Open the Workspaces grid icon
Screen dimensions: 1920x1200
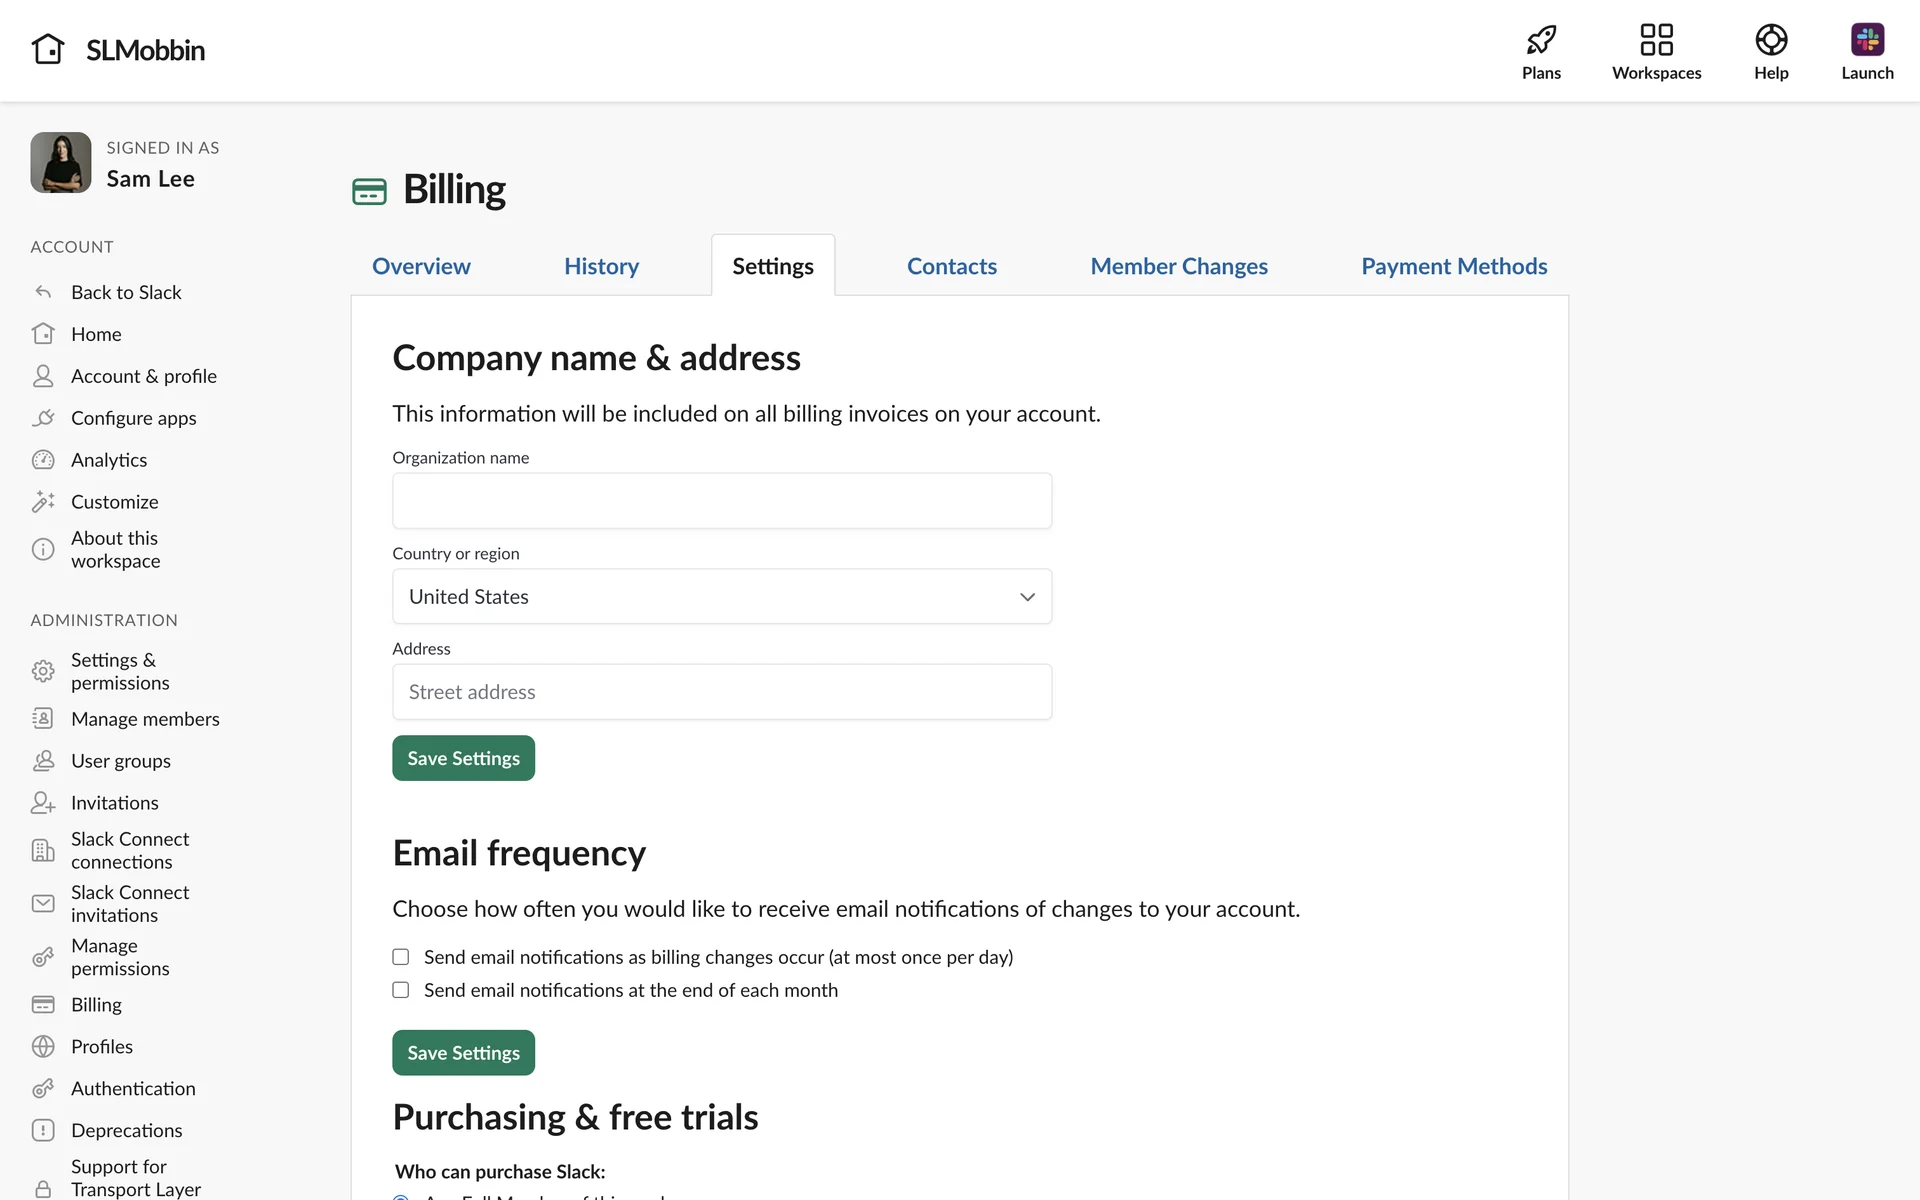pyautogui.click(x=1656, y=41)
